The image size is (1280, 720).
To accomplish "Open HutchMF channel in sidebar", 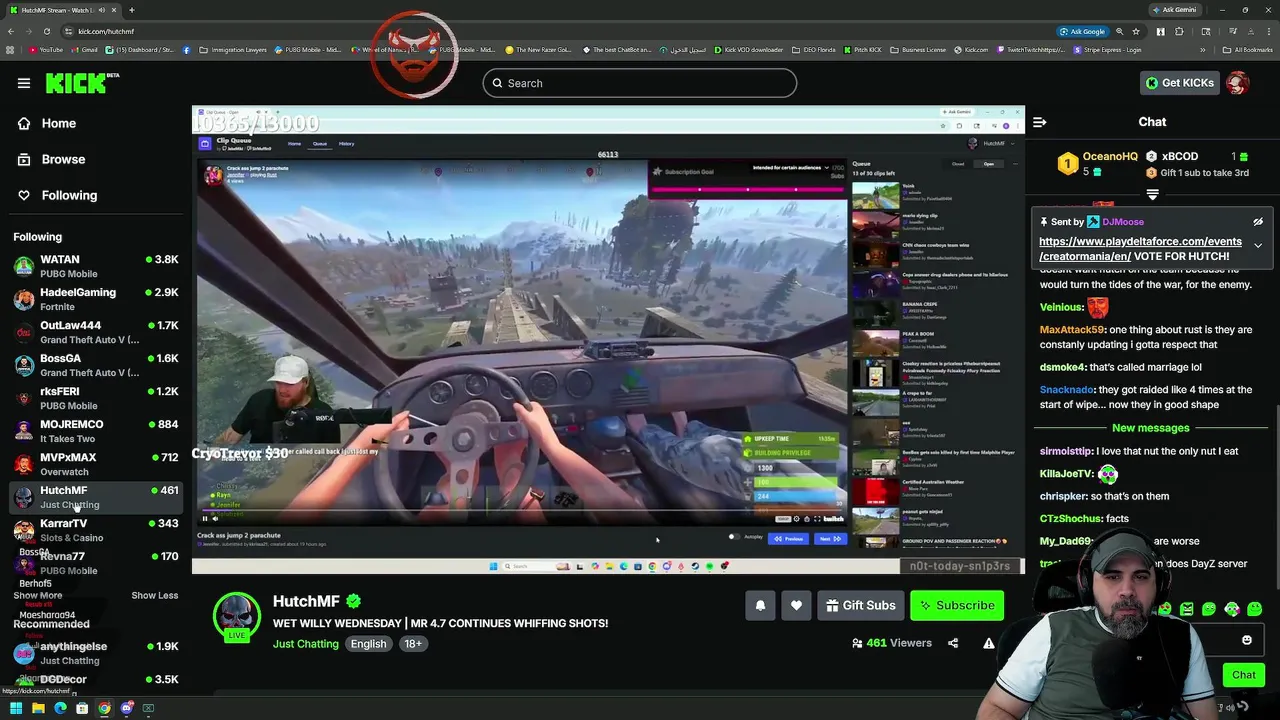I will (x=96, y=497).
